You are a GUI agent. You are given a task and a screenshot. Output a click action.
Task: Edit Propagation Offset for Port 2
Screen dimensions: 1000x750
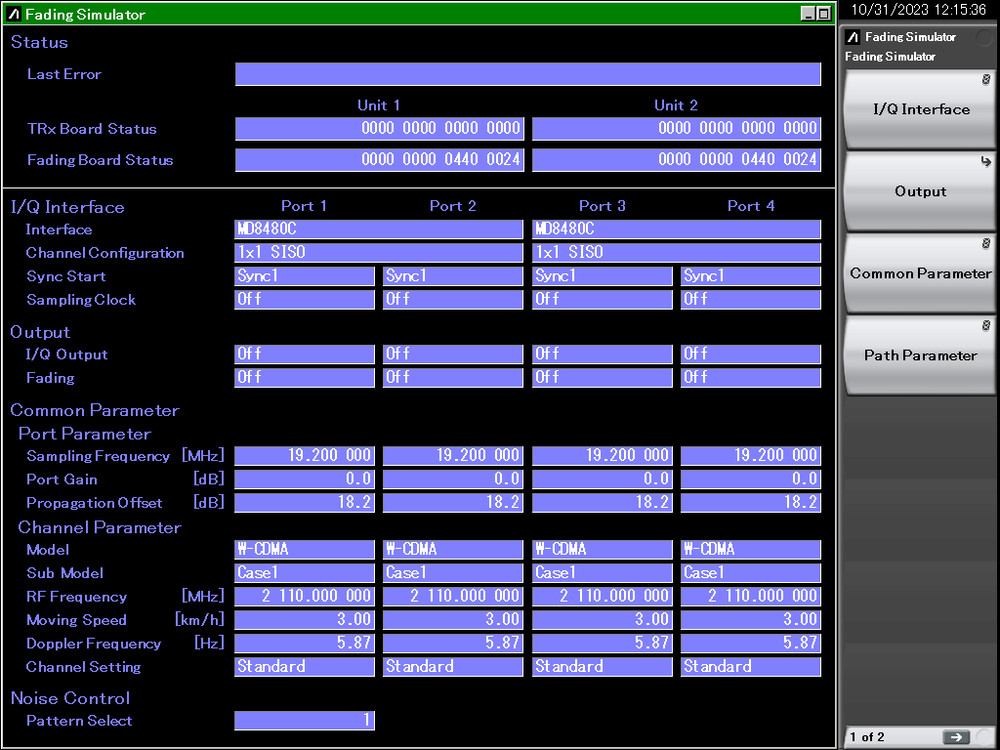click(453, 503)
